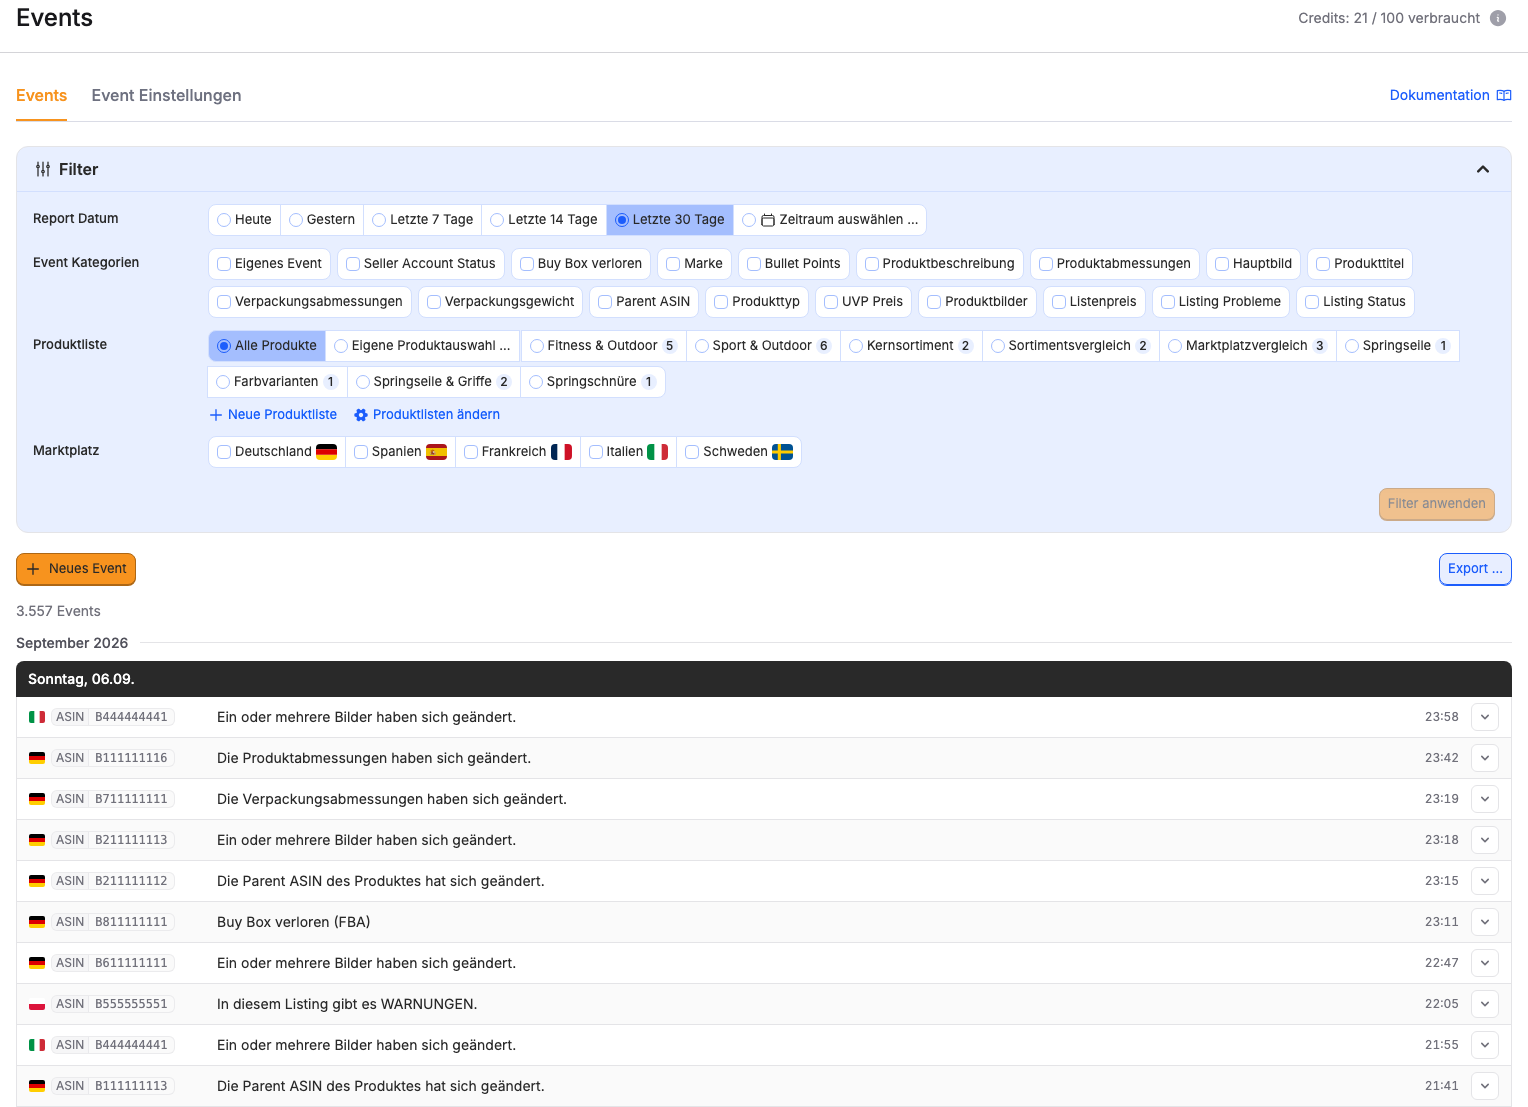
Task: Click the plus icon for Neue Produktliste
Action: pos(216,415)
